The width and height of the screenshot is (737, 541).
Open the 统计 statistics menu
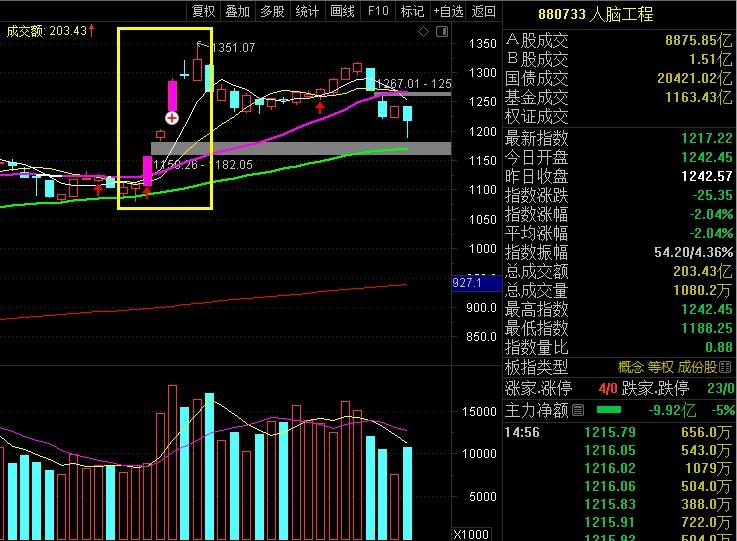point(307,11)
